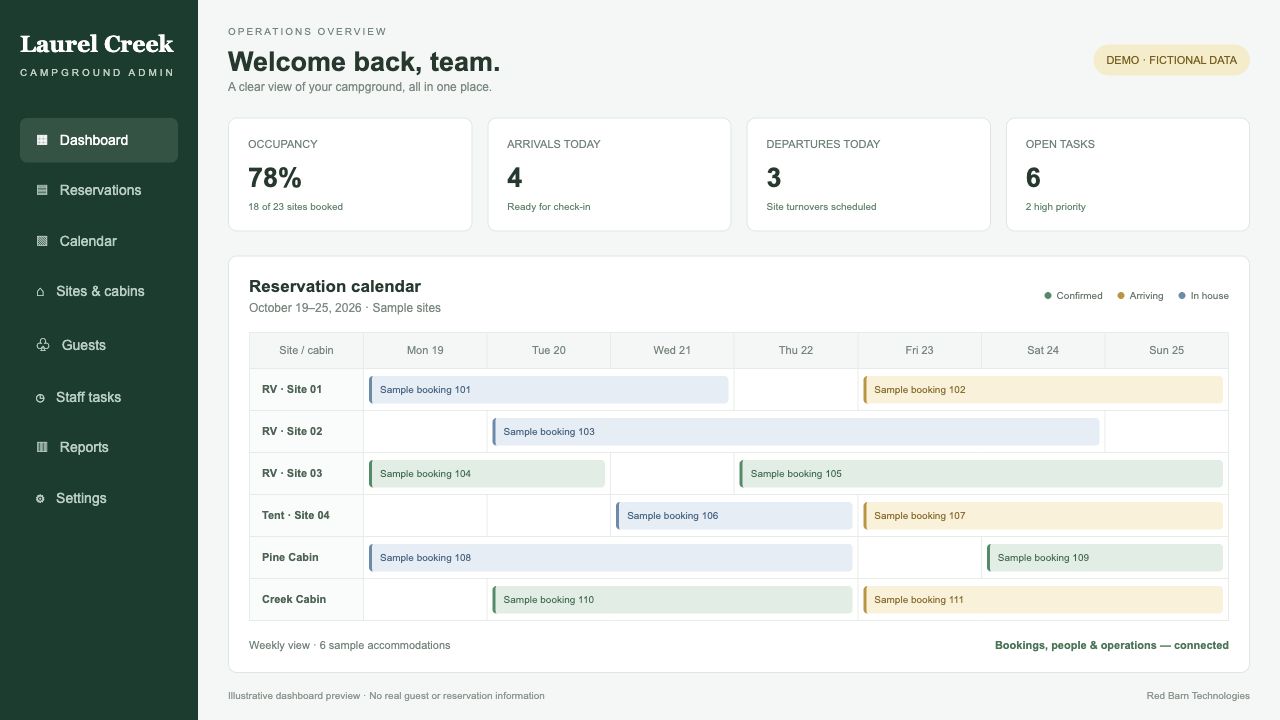Select Sample booking 102 bar
The width and height of the screenshot is (1280, 720).
pos(1043,390)
